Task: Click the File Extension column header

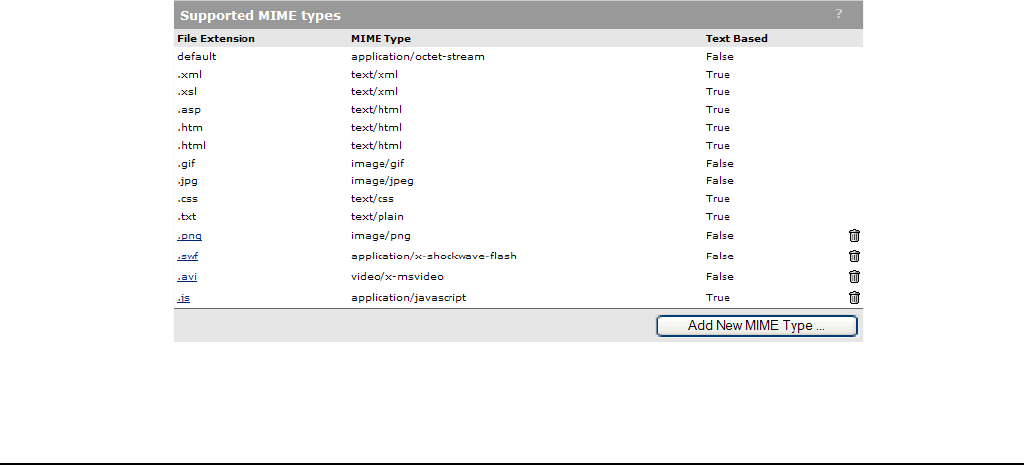Action: pos(216,39)
